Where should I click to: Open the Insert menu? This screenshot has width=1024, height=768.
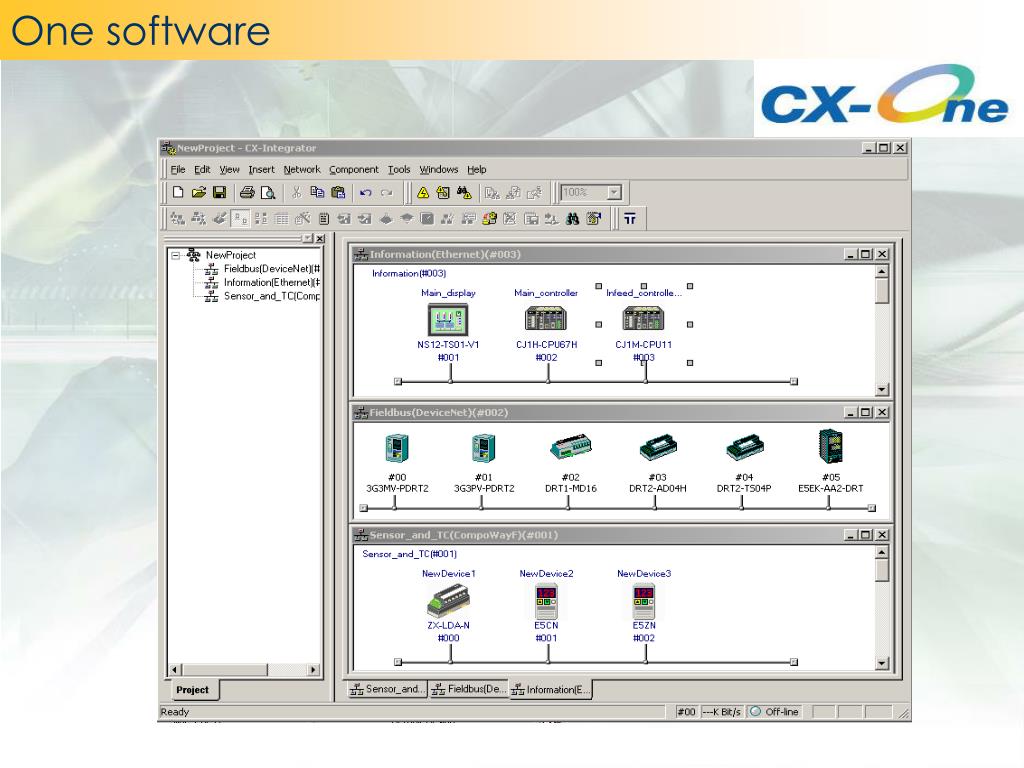261,169
